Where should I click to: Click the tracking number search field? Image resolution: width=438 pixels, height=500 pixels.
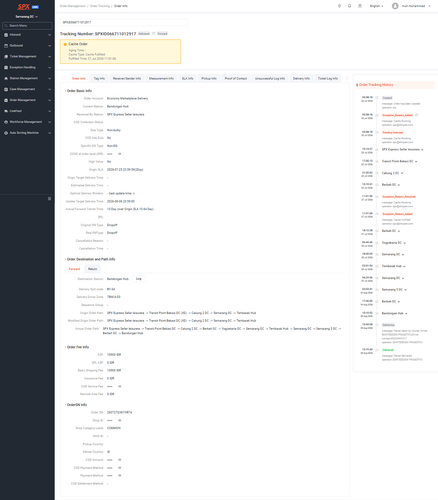point(124,22)
